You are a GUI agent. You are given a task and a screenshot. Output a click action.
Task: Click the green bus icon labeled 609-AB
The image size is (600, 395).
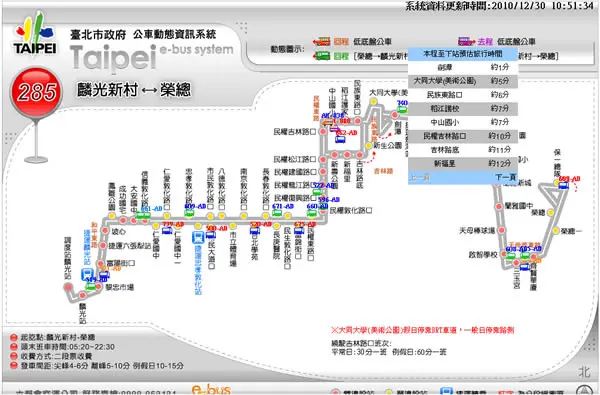pos(189,213)
